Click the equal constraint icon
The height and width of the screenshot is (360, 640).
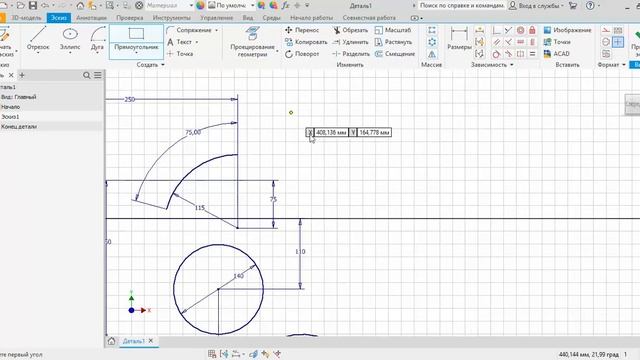532,54
